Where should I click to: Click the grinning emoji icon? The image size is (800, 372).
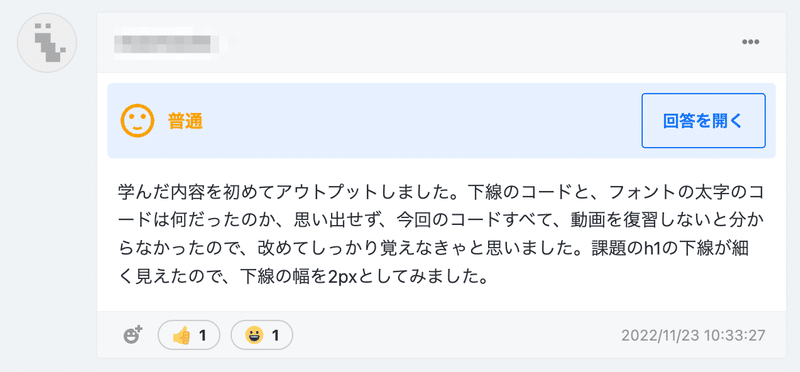pos(254,336)
